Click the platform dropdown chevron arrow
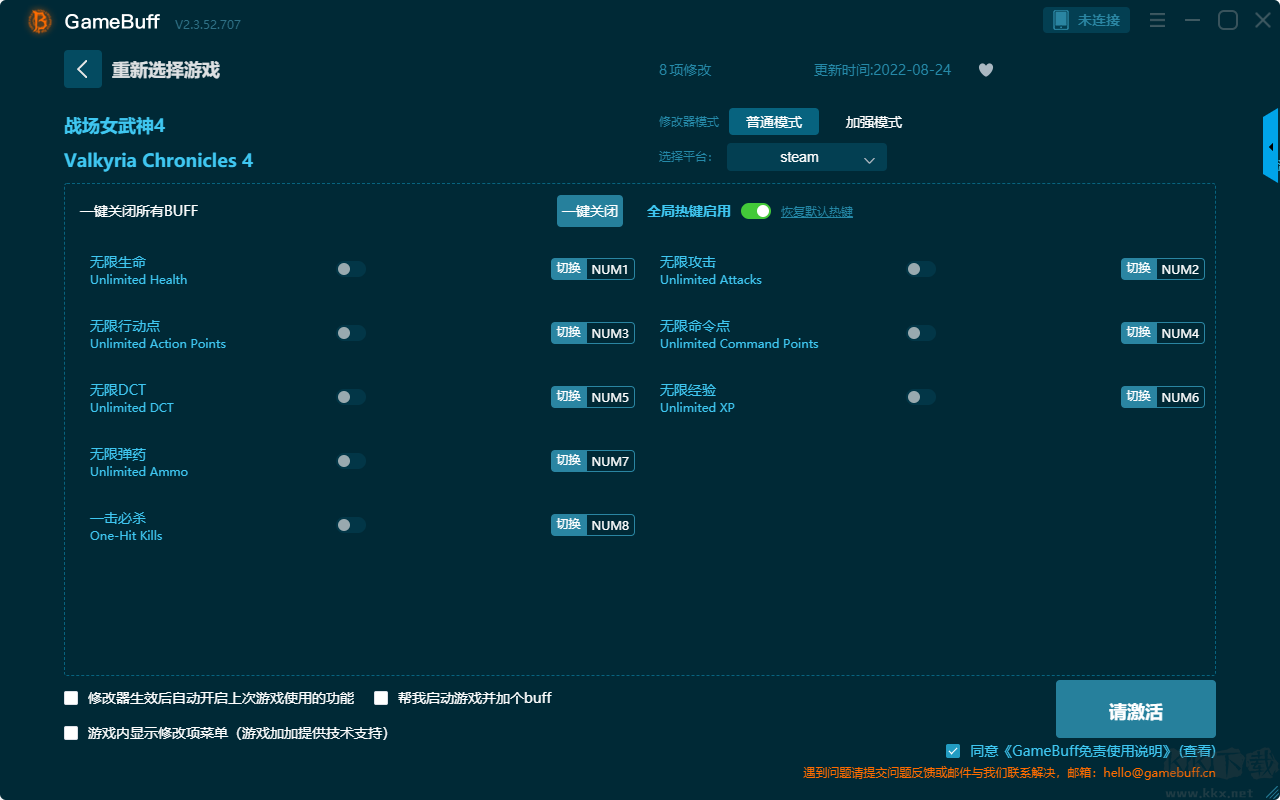The image size is (1280, 800). point(869,159)
